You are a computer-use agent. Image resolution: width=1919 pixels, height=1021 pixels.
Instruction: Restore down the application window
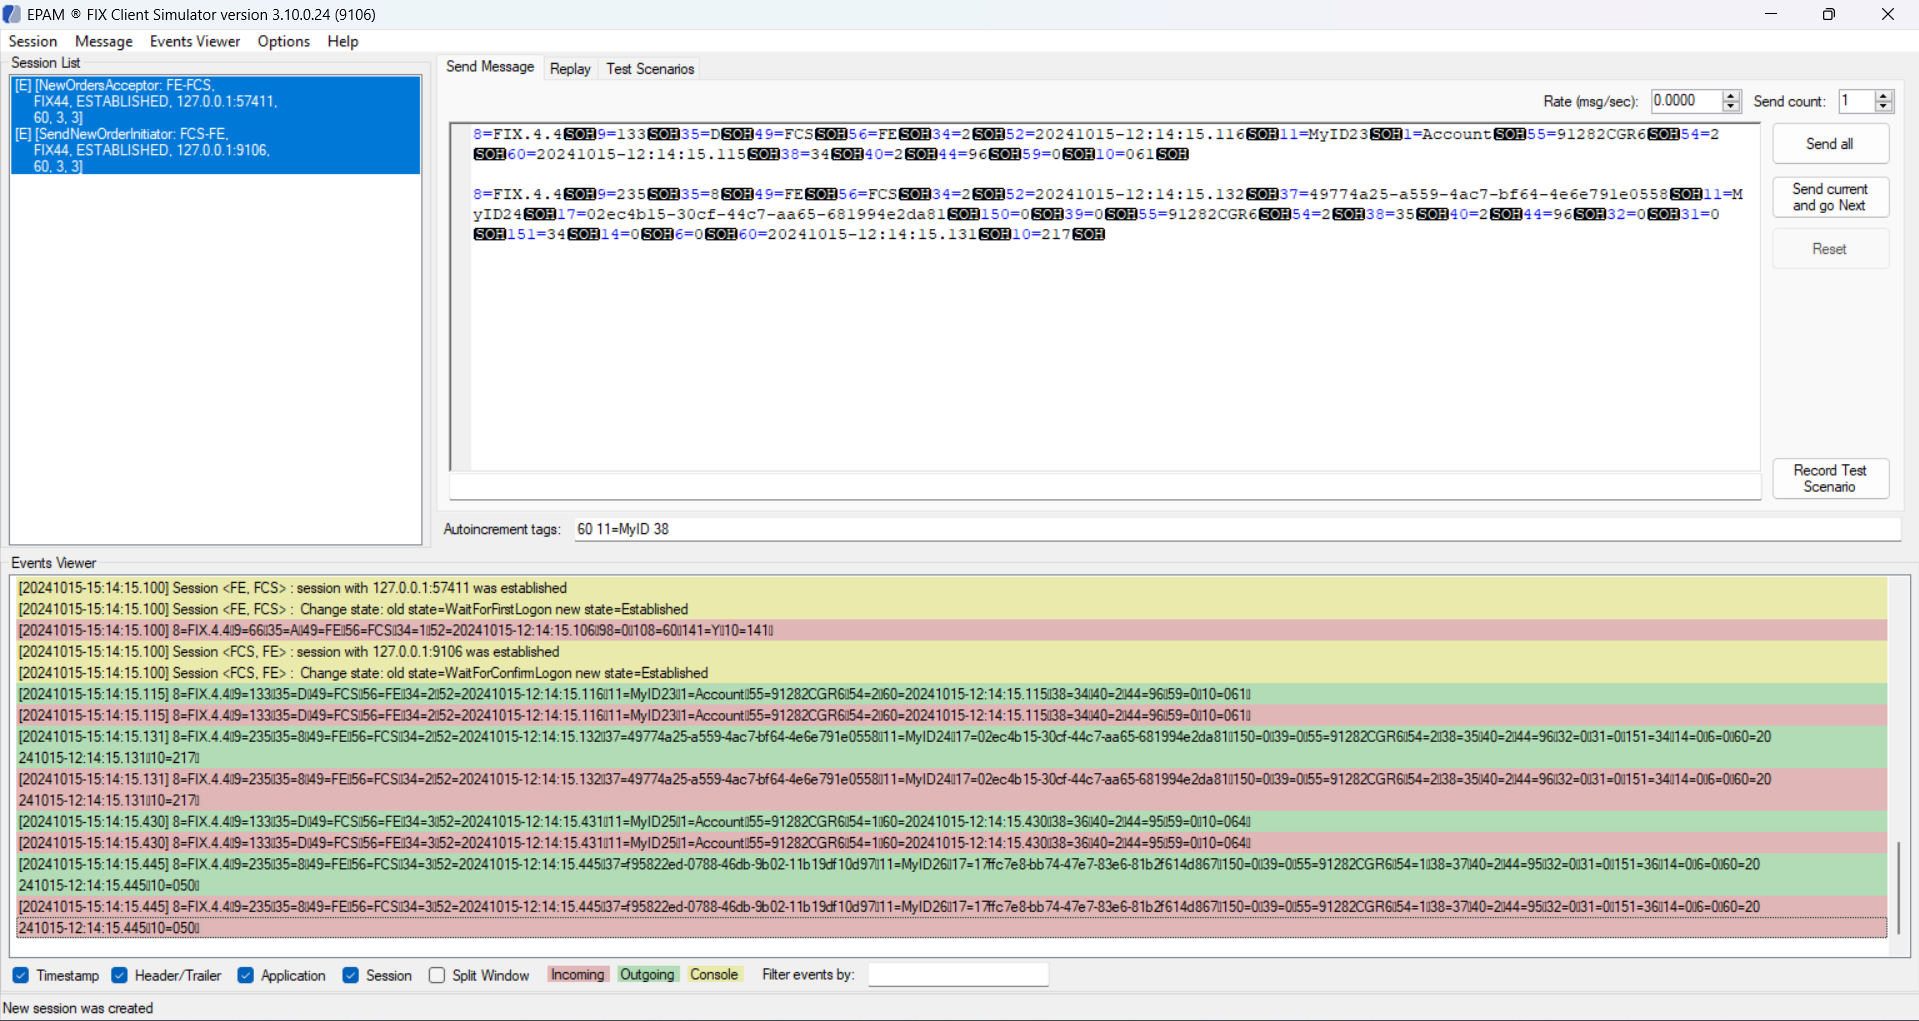point(1829,14)
